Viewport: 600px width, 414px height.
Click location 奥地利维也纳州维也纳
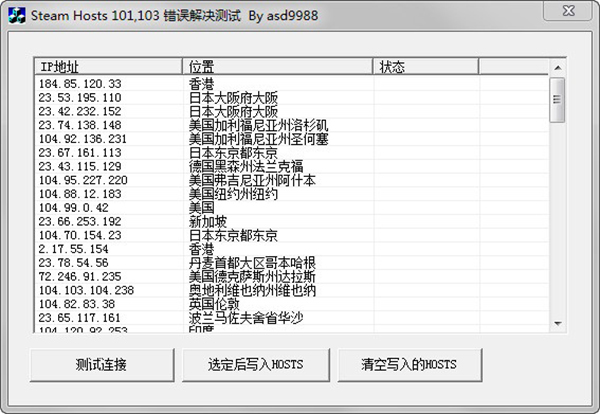[252, 290]
